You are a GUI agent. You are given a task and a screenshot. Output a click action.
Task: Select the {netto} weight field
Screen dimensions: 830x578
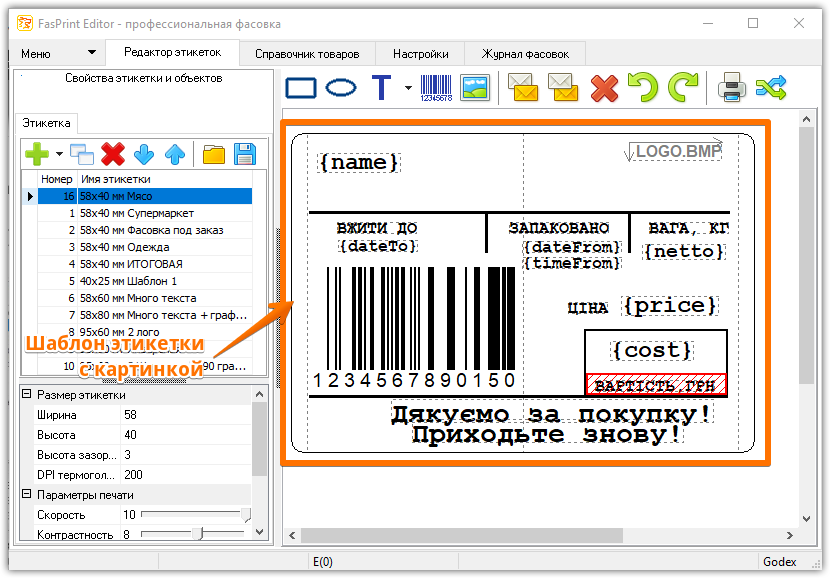click(x=684, y=251)
